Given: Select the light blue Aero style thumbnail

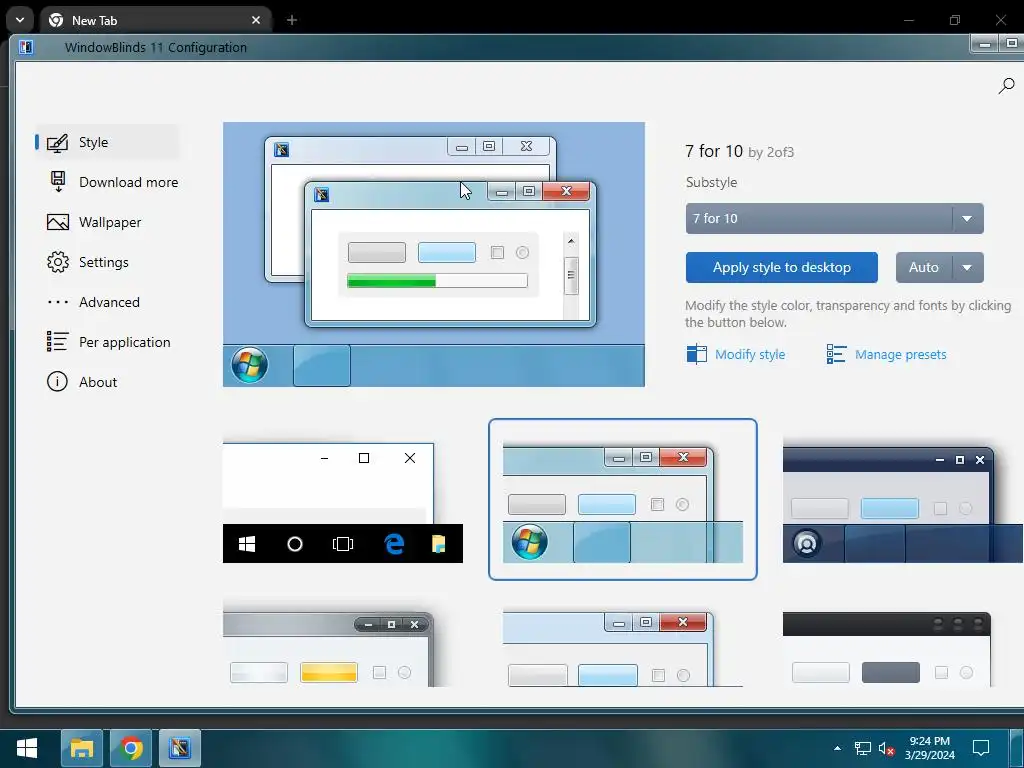Looking at the screenshot, I should [x=623, y=648].
